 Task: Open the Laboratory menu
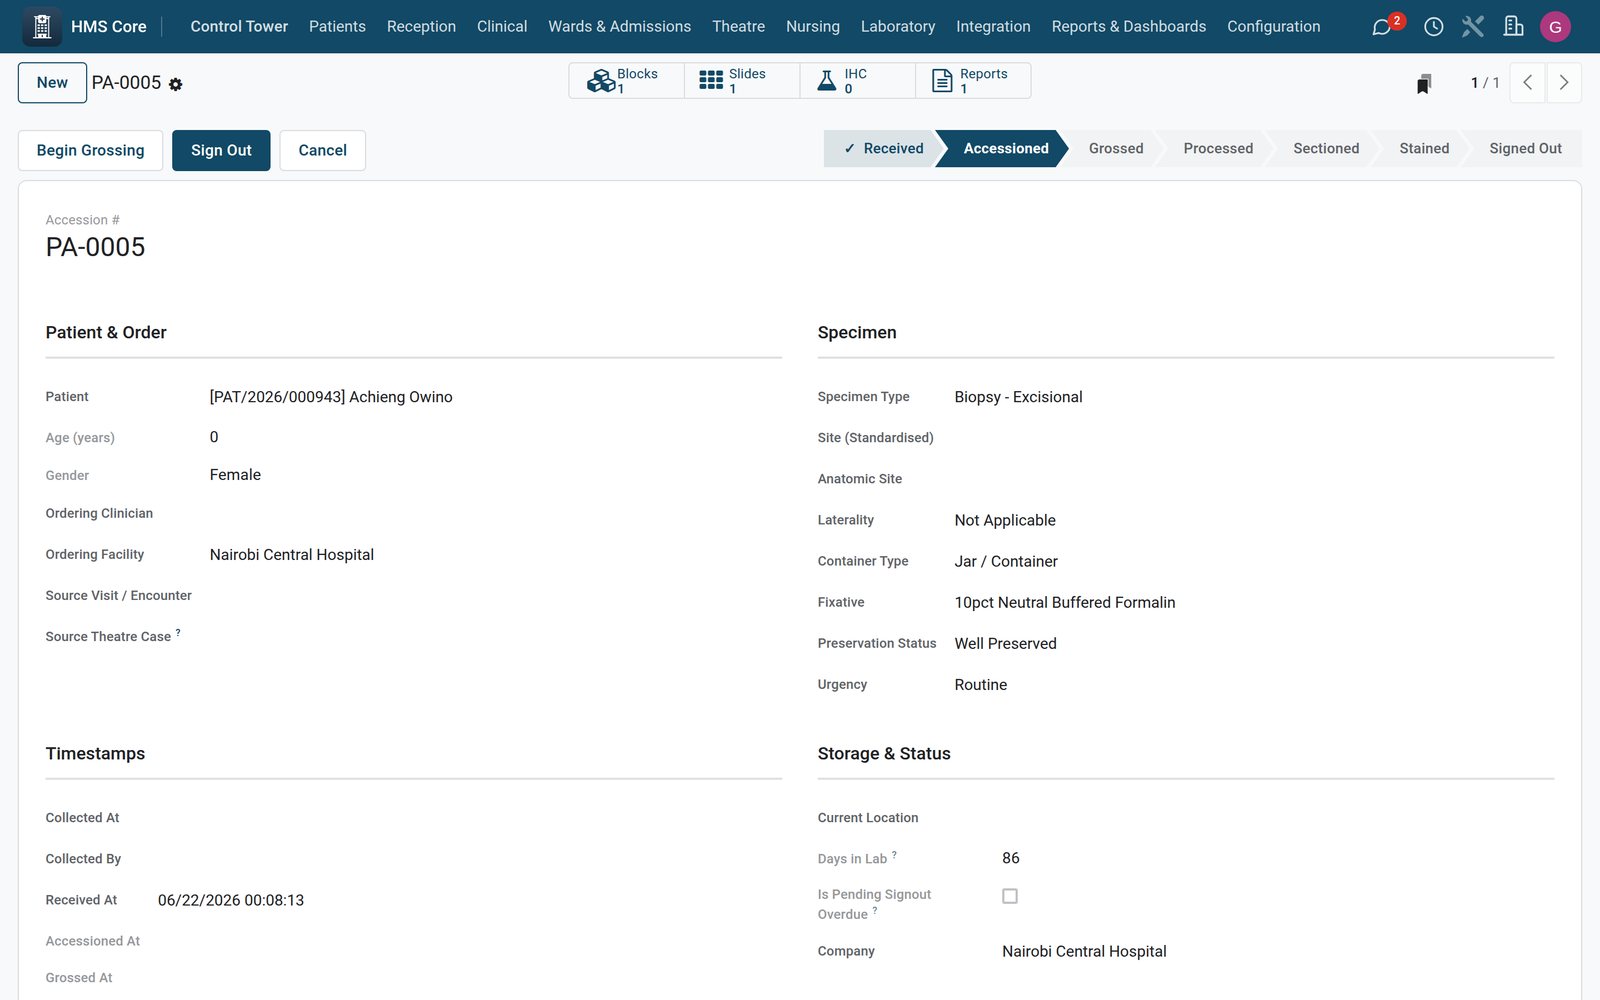point(898,27)
